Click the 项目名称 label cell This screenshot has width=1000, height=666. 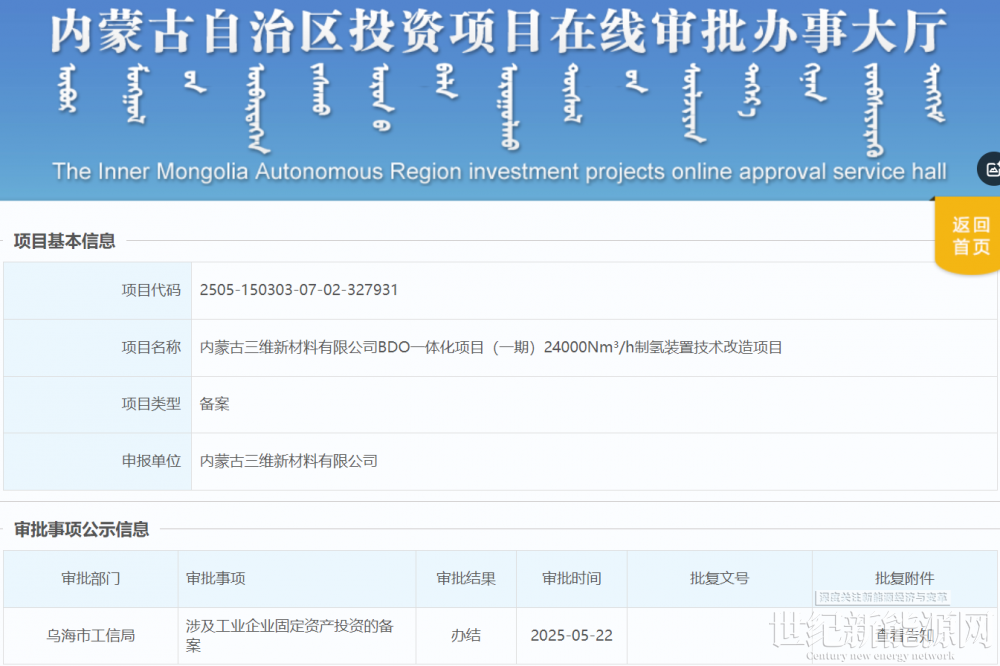click(x=98, y=348)
